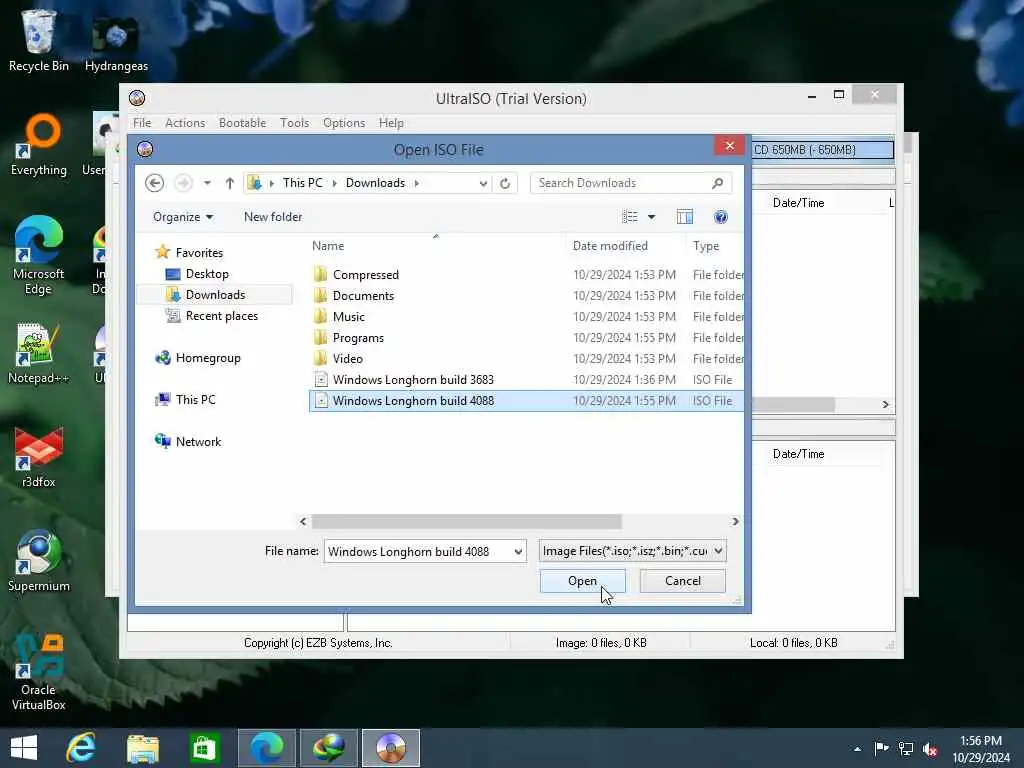The image size is (1024, 768).
Task: Switch to Internet Download Manager taskbar icon
Action: pyautogui.click(x=329, y=748)
